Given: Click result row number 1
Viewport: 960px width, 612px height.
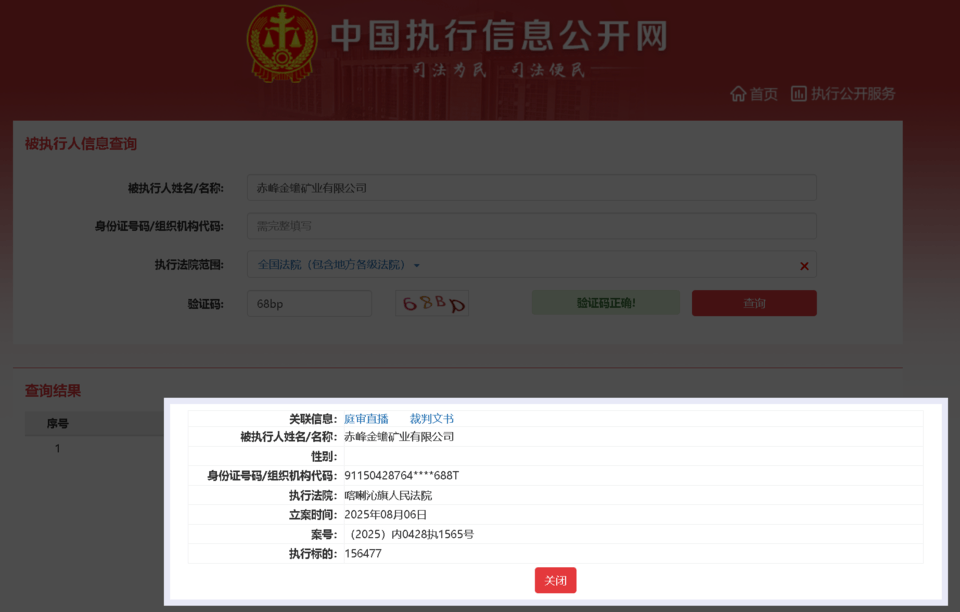Looking at the screenshot, I should tap(58, 449).
